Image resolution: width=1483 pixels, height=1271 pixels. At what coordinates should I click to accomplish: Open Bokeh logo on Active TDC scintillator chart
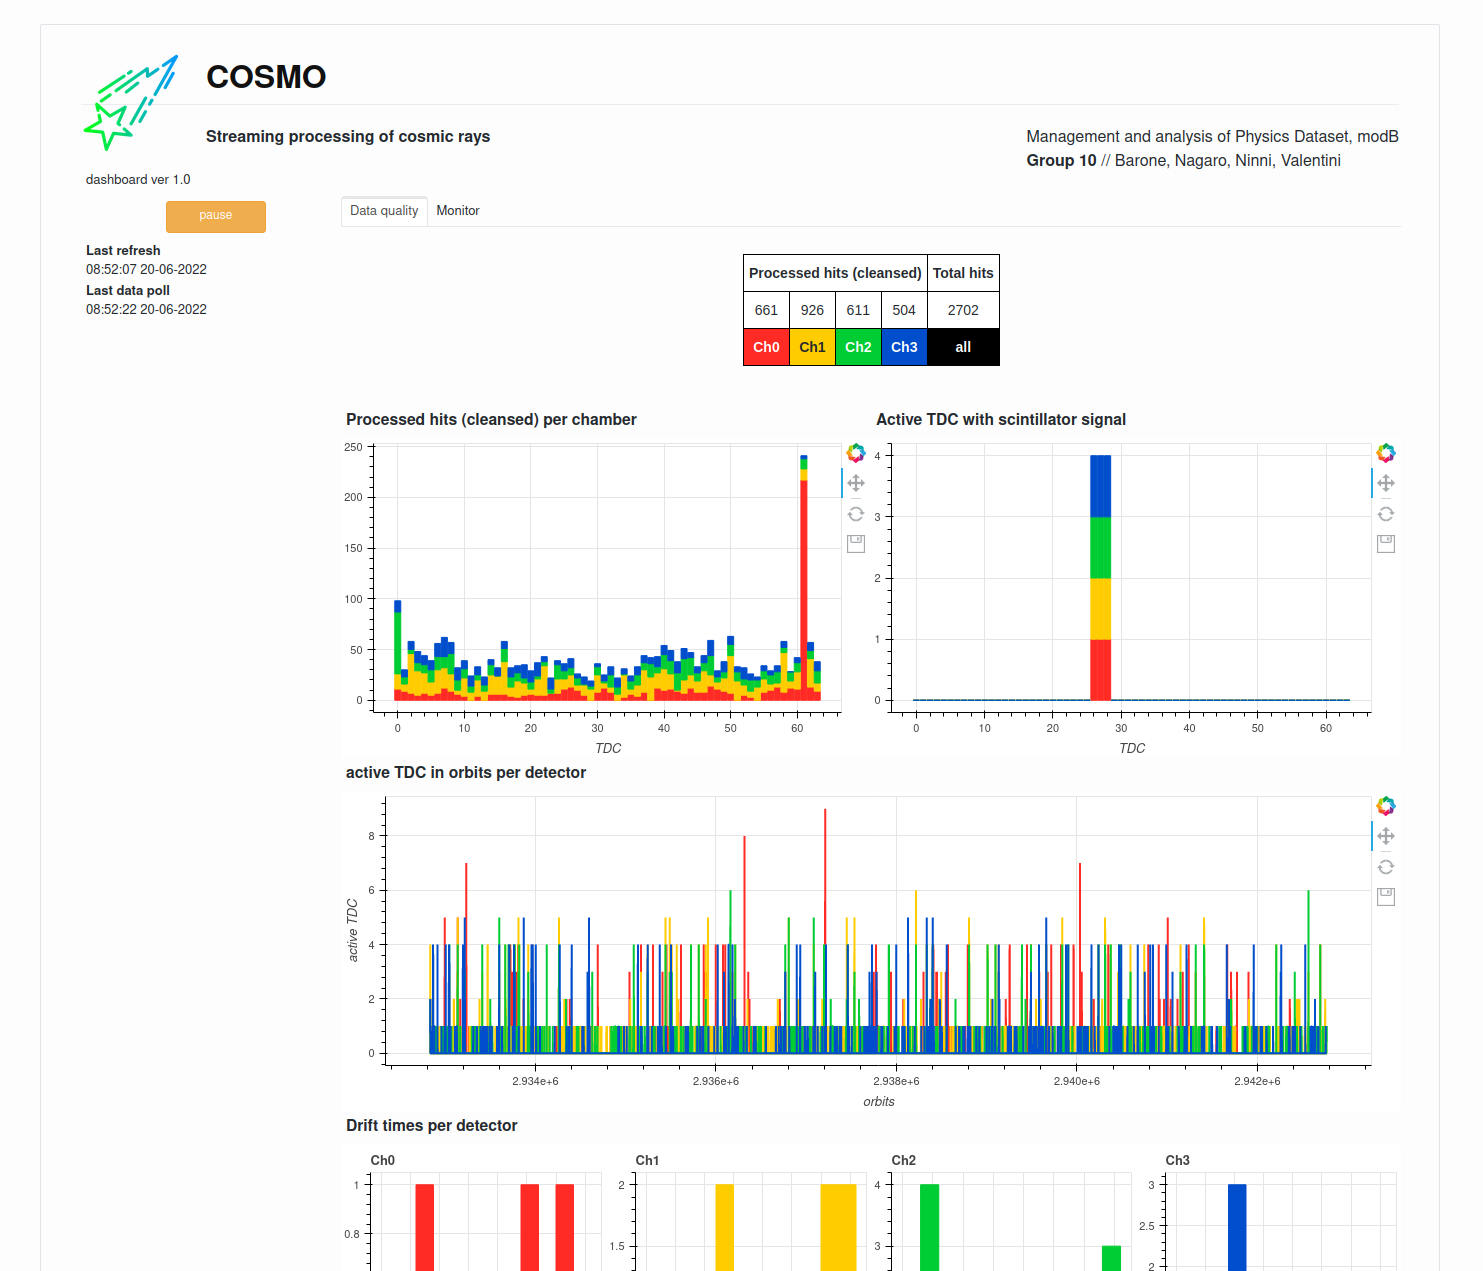pyautogui.click(x=1386, y=453)
